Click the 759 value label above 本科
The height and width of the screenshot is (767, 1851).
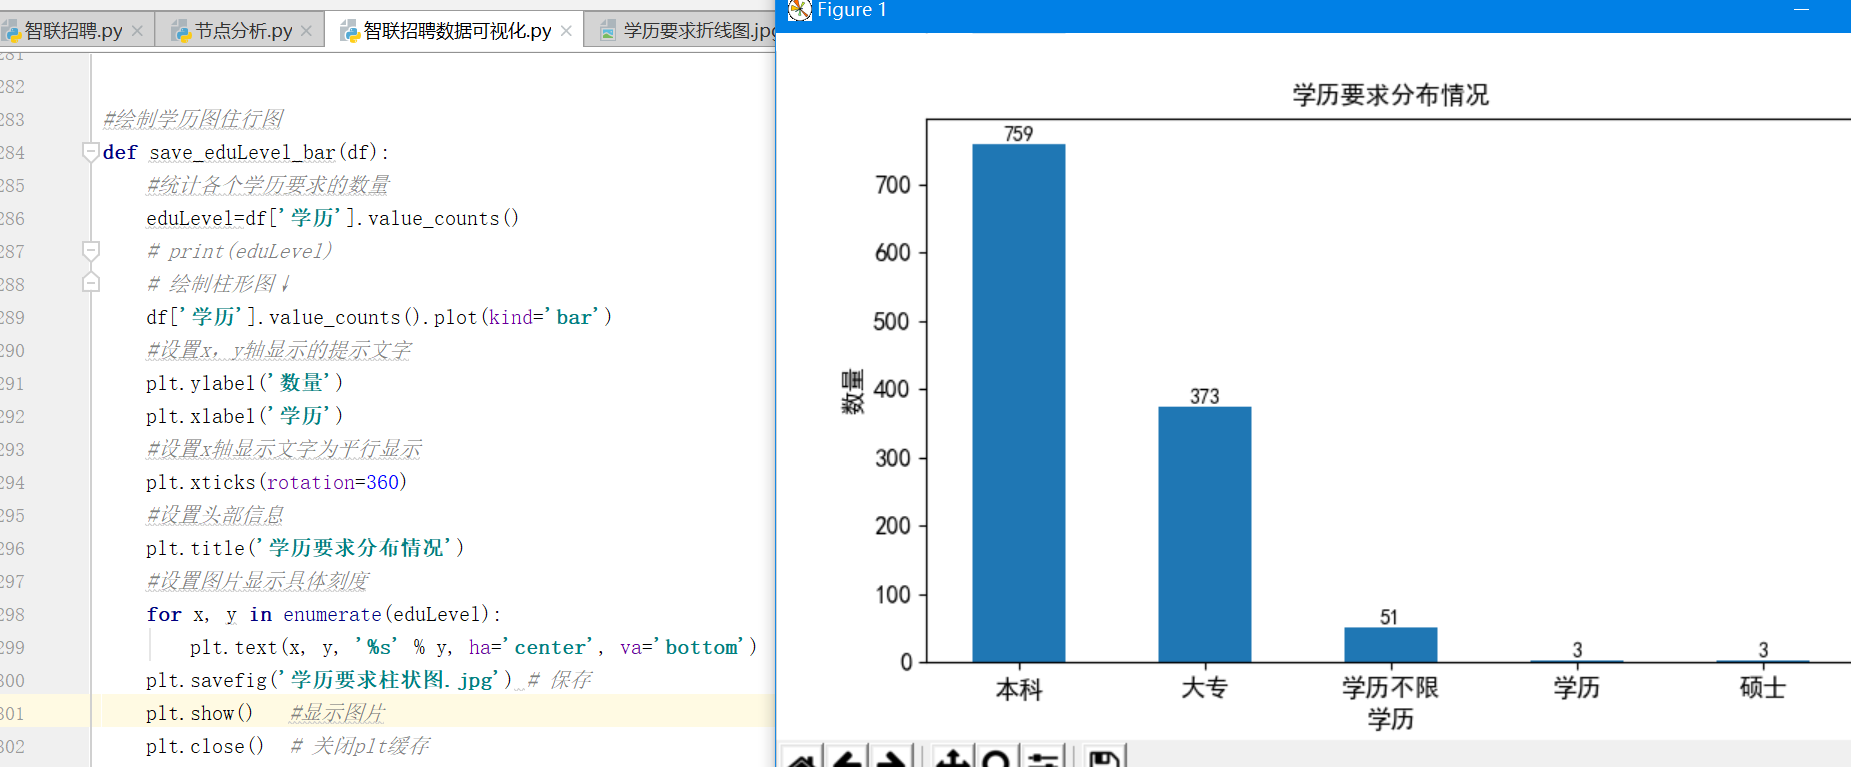coord(1019,134)
